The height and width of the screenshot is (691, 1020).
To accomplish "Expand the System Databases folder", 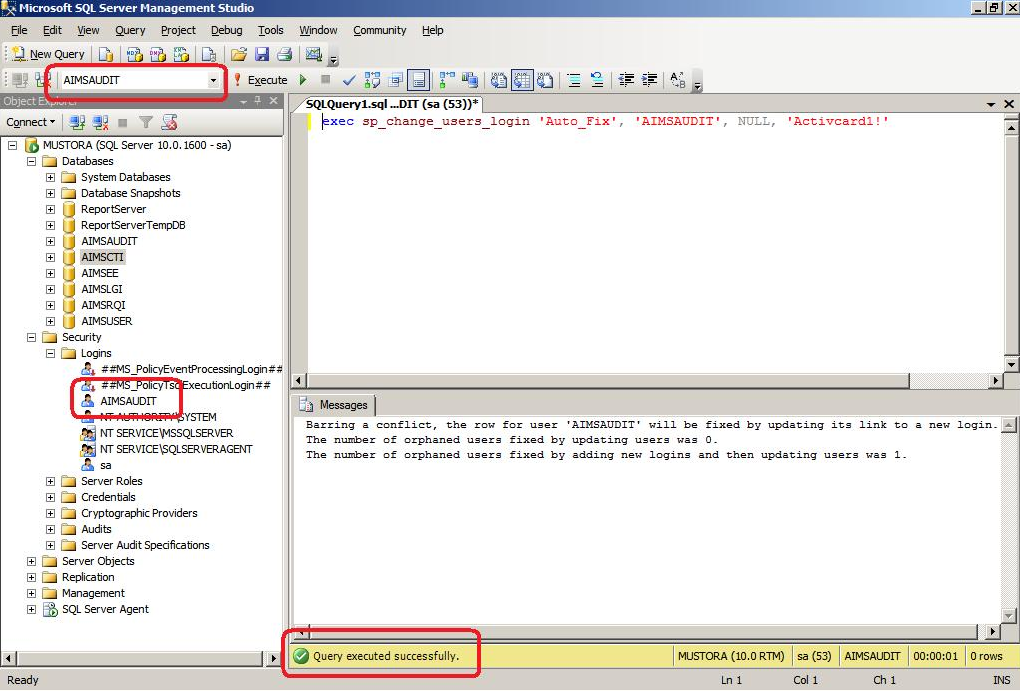I will 50,177.
